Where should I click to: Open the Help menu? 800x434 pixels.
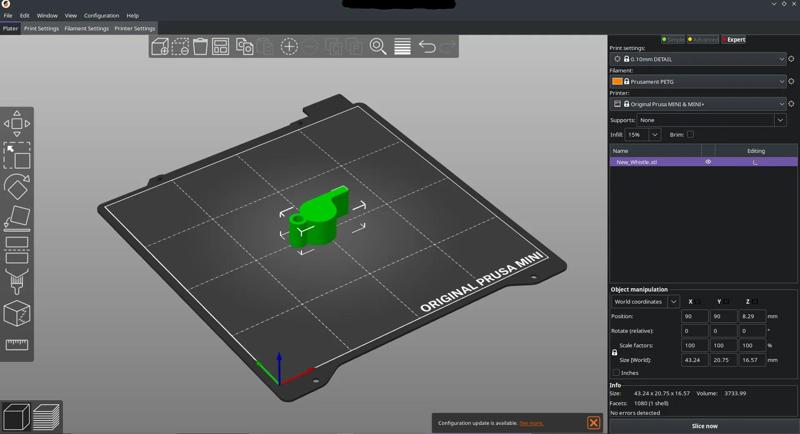point(133,16)
